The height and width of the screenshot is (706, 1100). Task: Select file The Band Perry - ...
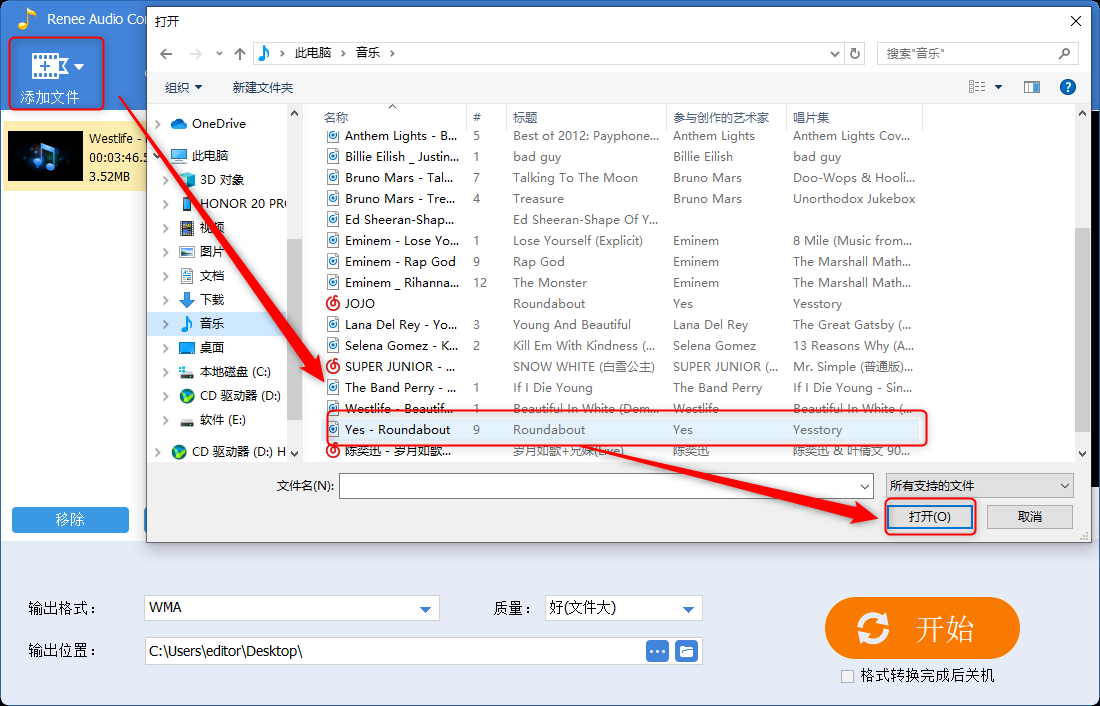pos(400,387)
